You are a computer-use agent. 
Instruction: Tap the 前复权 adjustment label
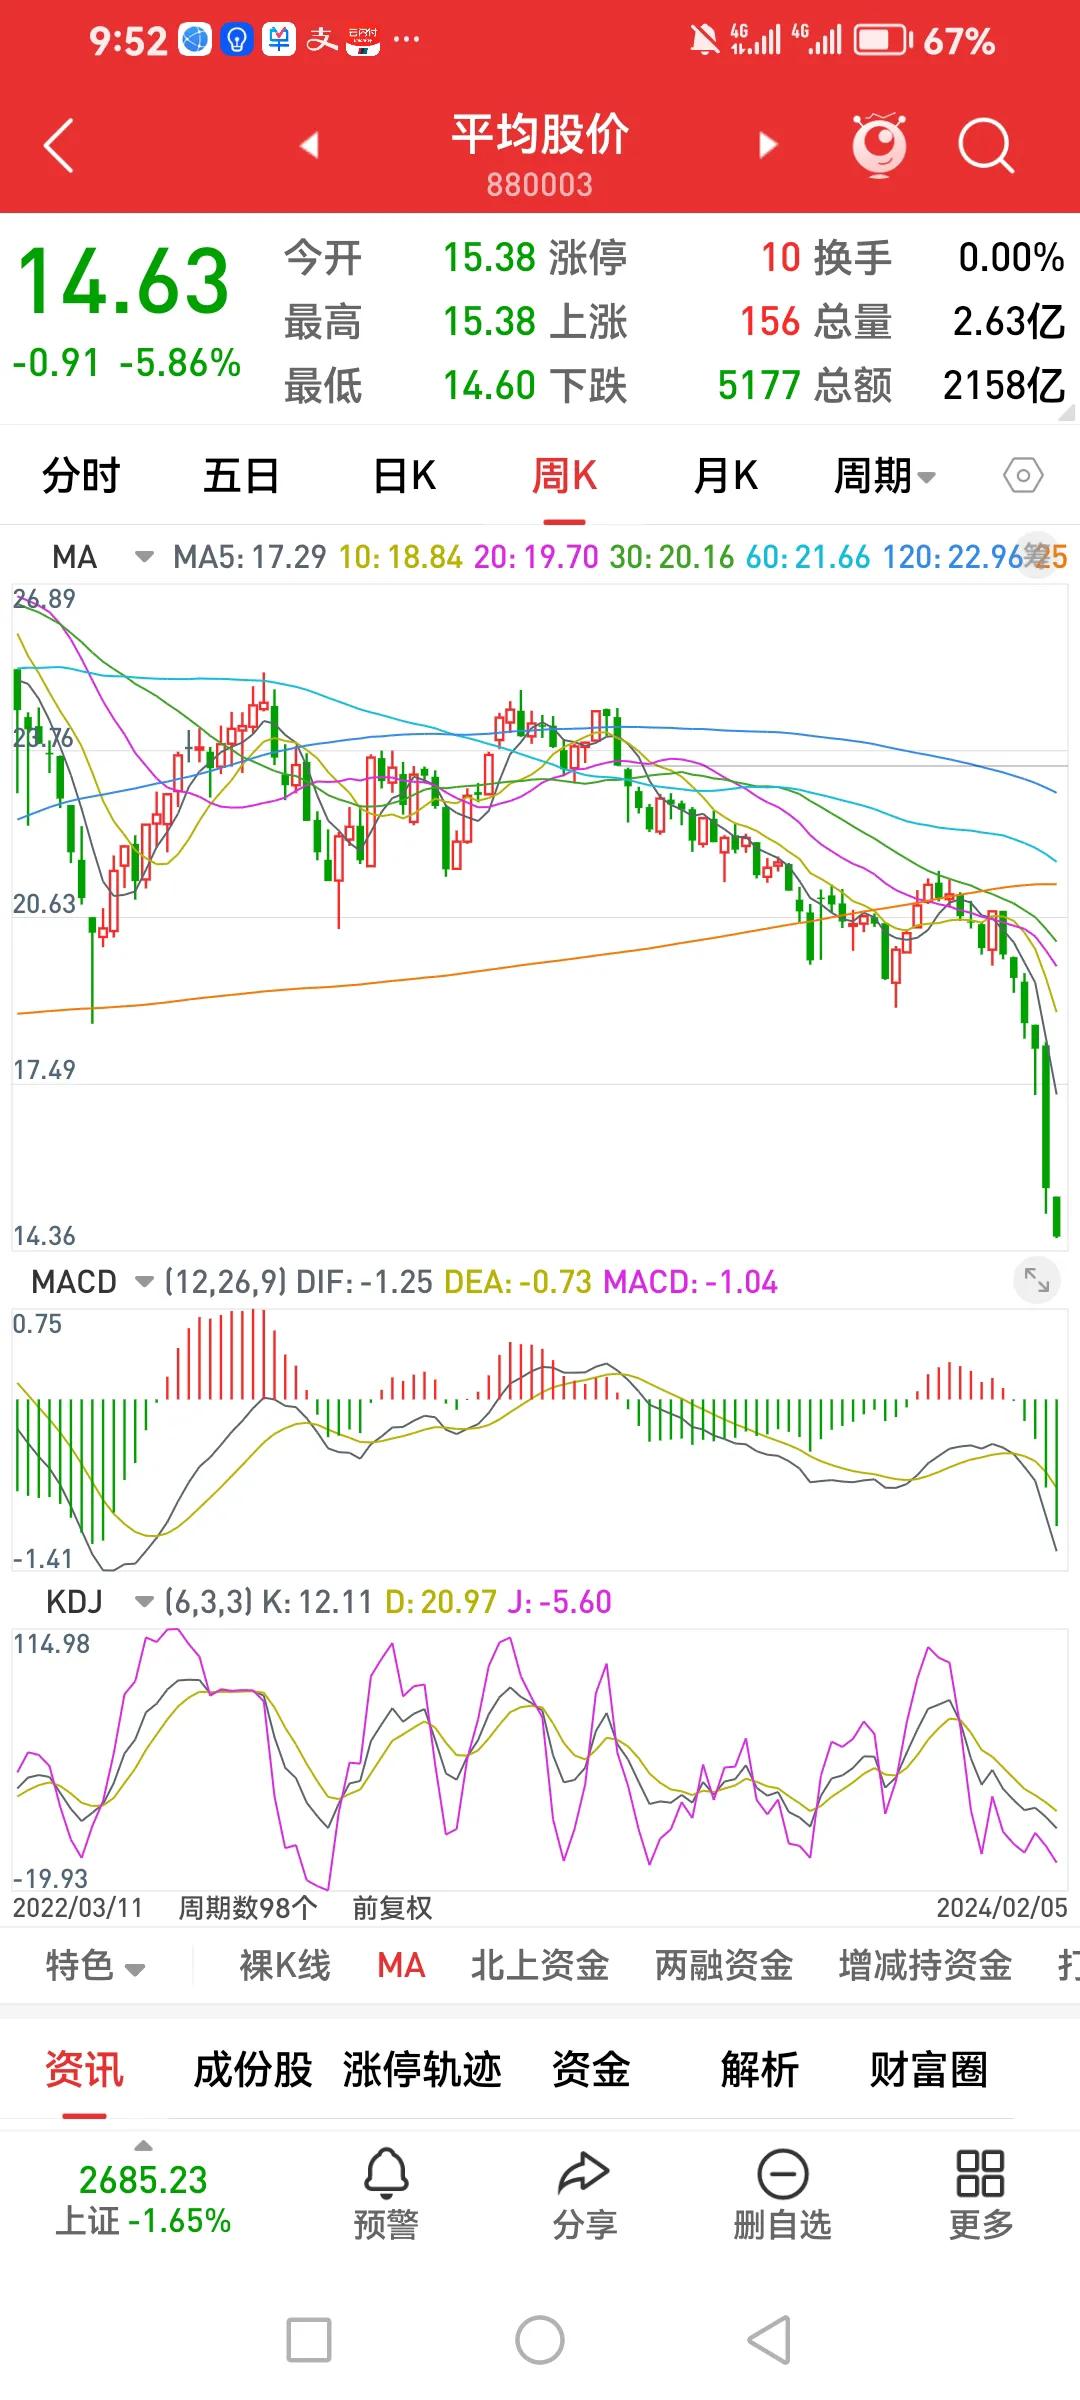click(x=392, y=1908)
